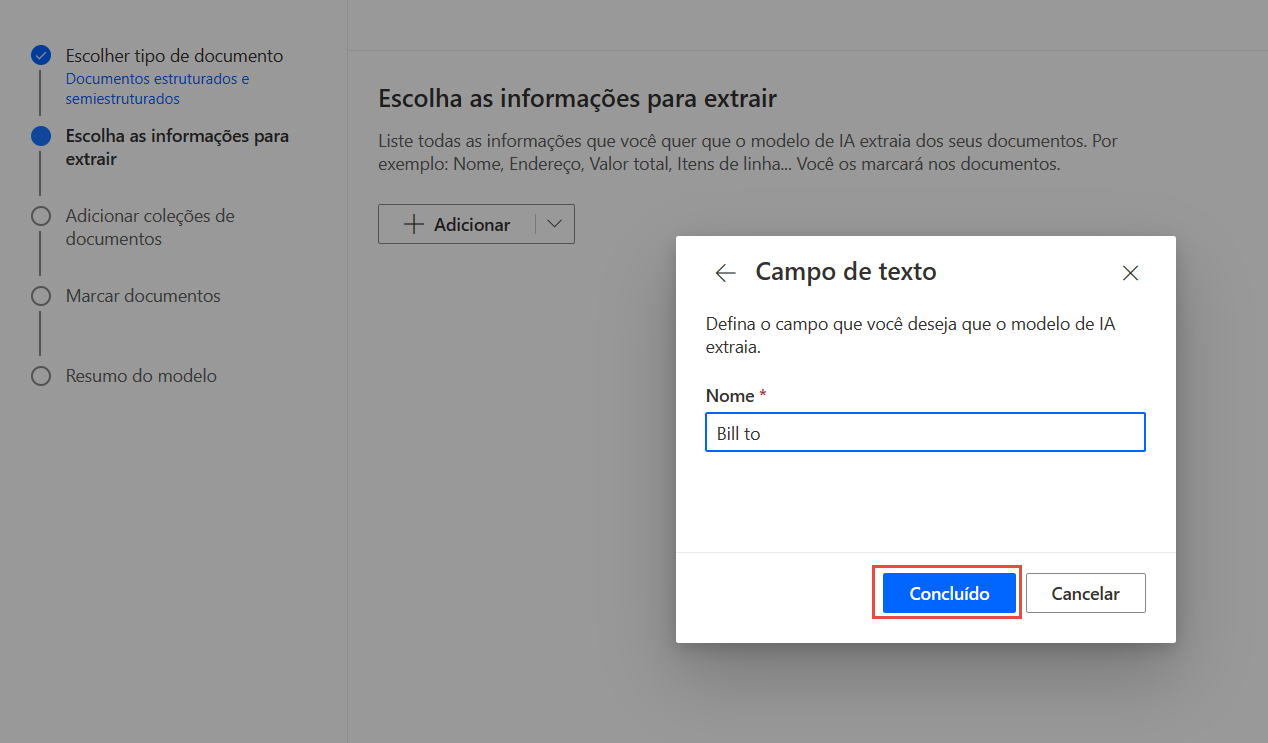The width and height of the screenshot is (1268, 743).
Task: Go to Adicionar coleções de documentos step
Action: coord(150,227)
